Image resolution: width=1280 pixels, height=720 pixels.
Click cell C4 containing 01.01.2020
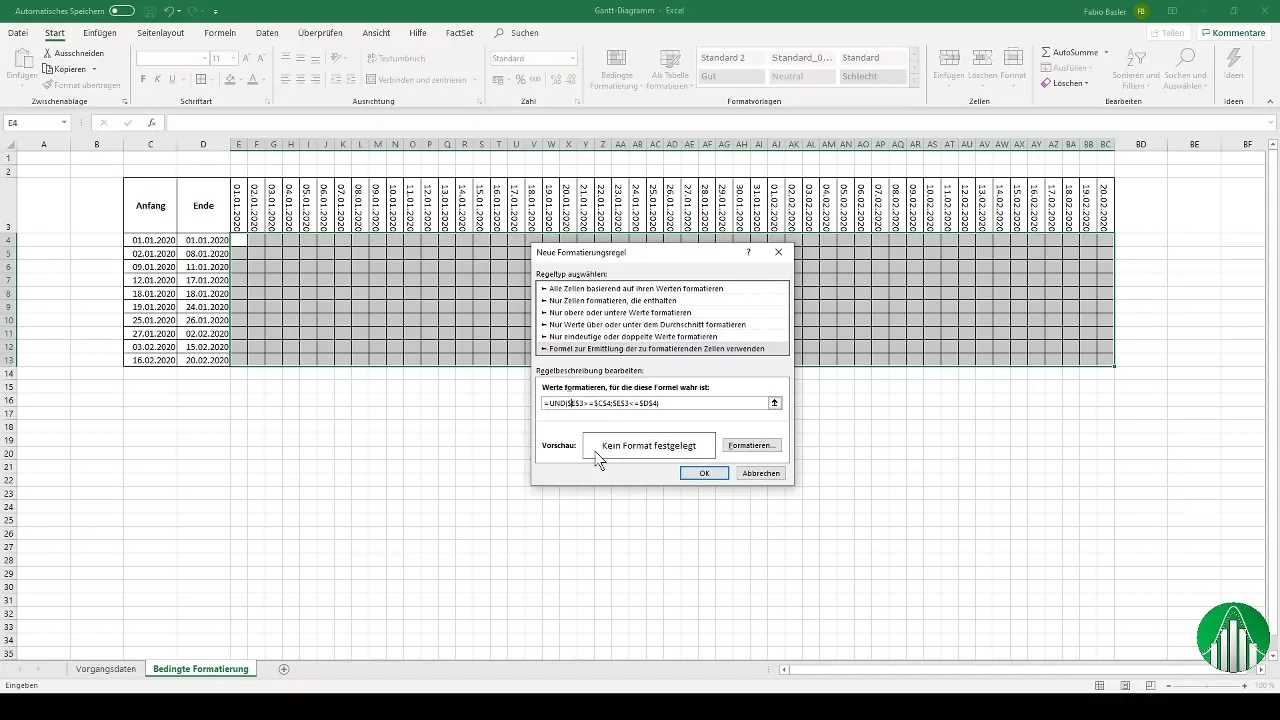coord(150,240)
